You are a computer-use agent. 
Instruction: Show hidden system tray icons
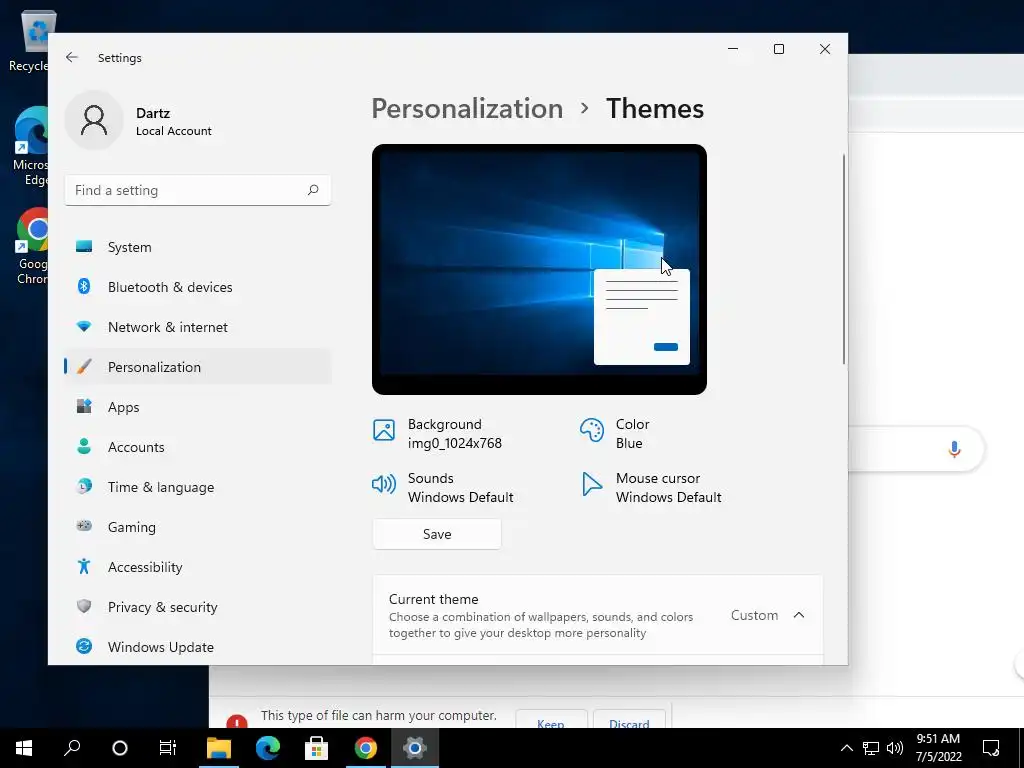click(x=846, y=748)
